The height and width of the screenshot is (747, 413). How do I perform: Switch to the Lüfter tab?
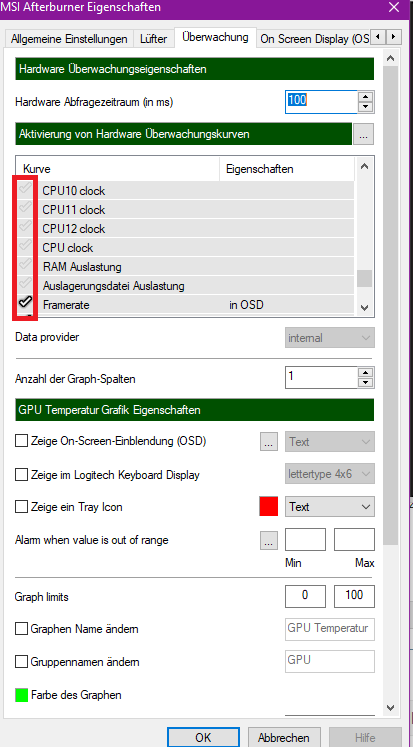point(153,39)
